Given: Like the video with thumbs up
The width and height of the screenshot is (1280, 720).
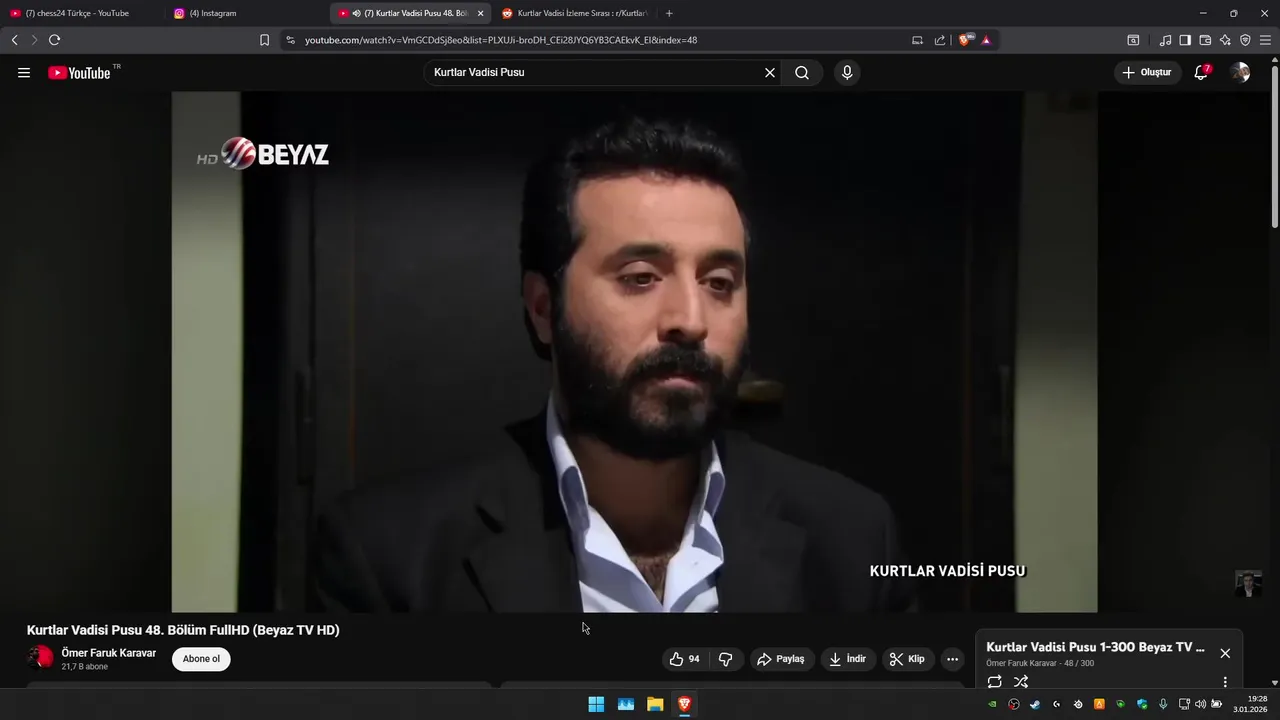Looking at the screenshot, I should (x=685, y=659).
